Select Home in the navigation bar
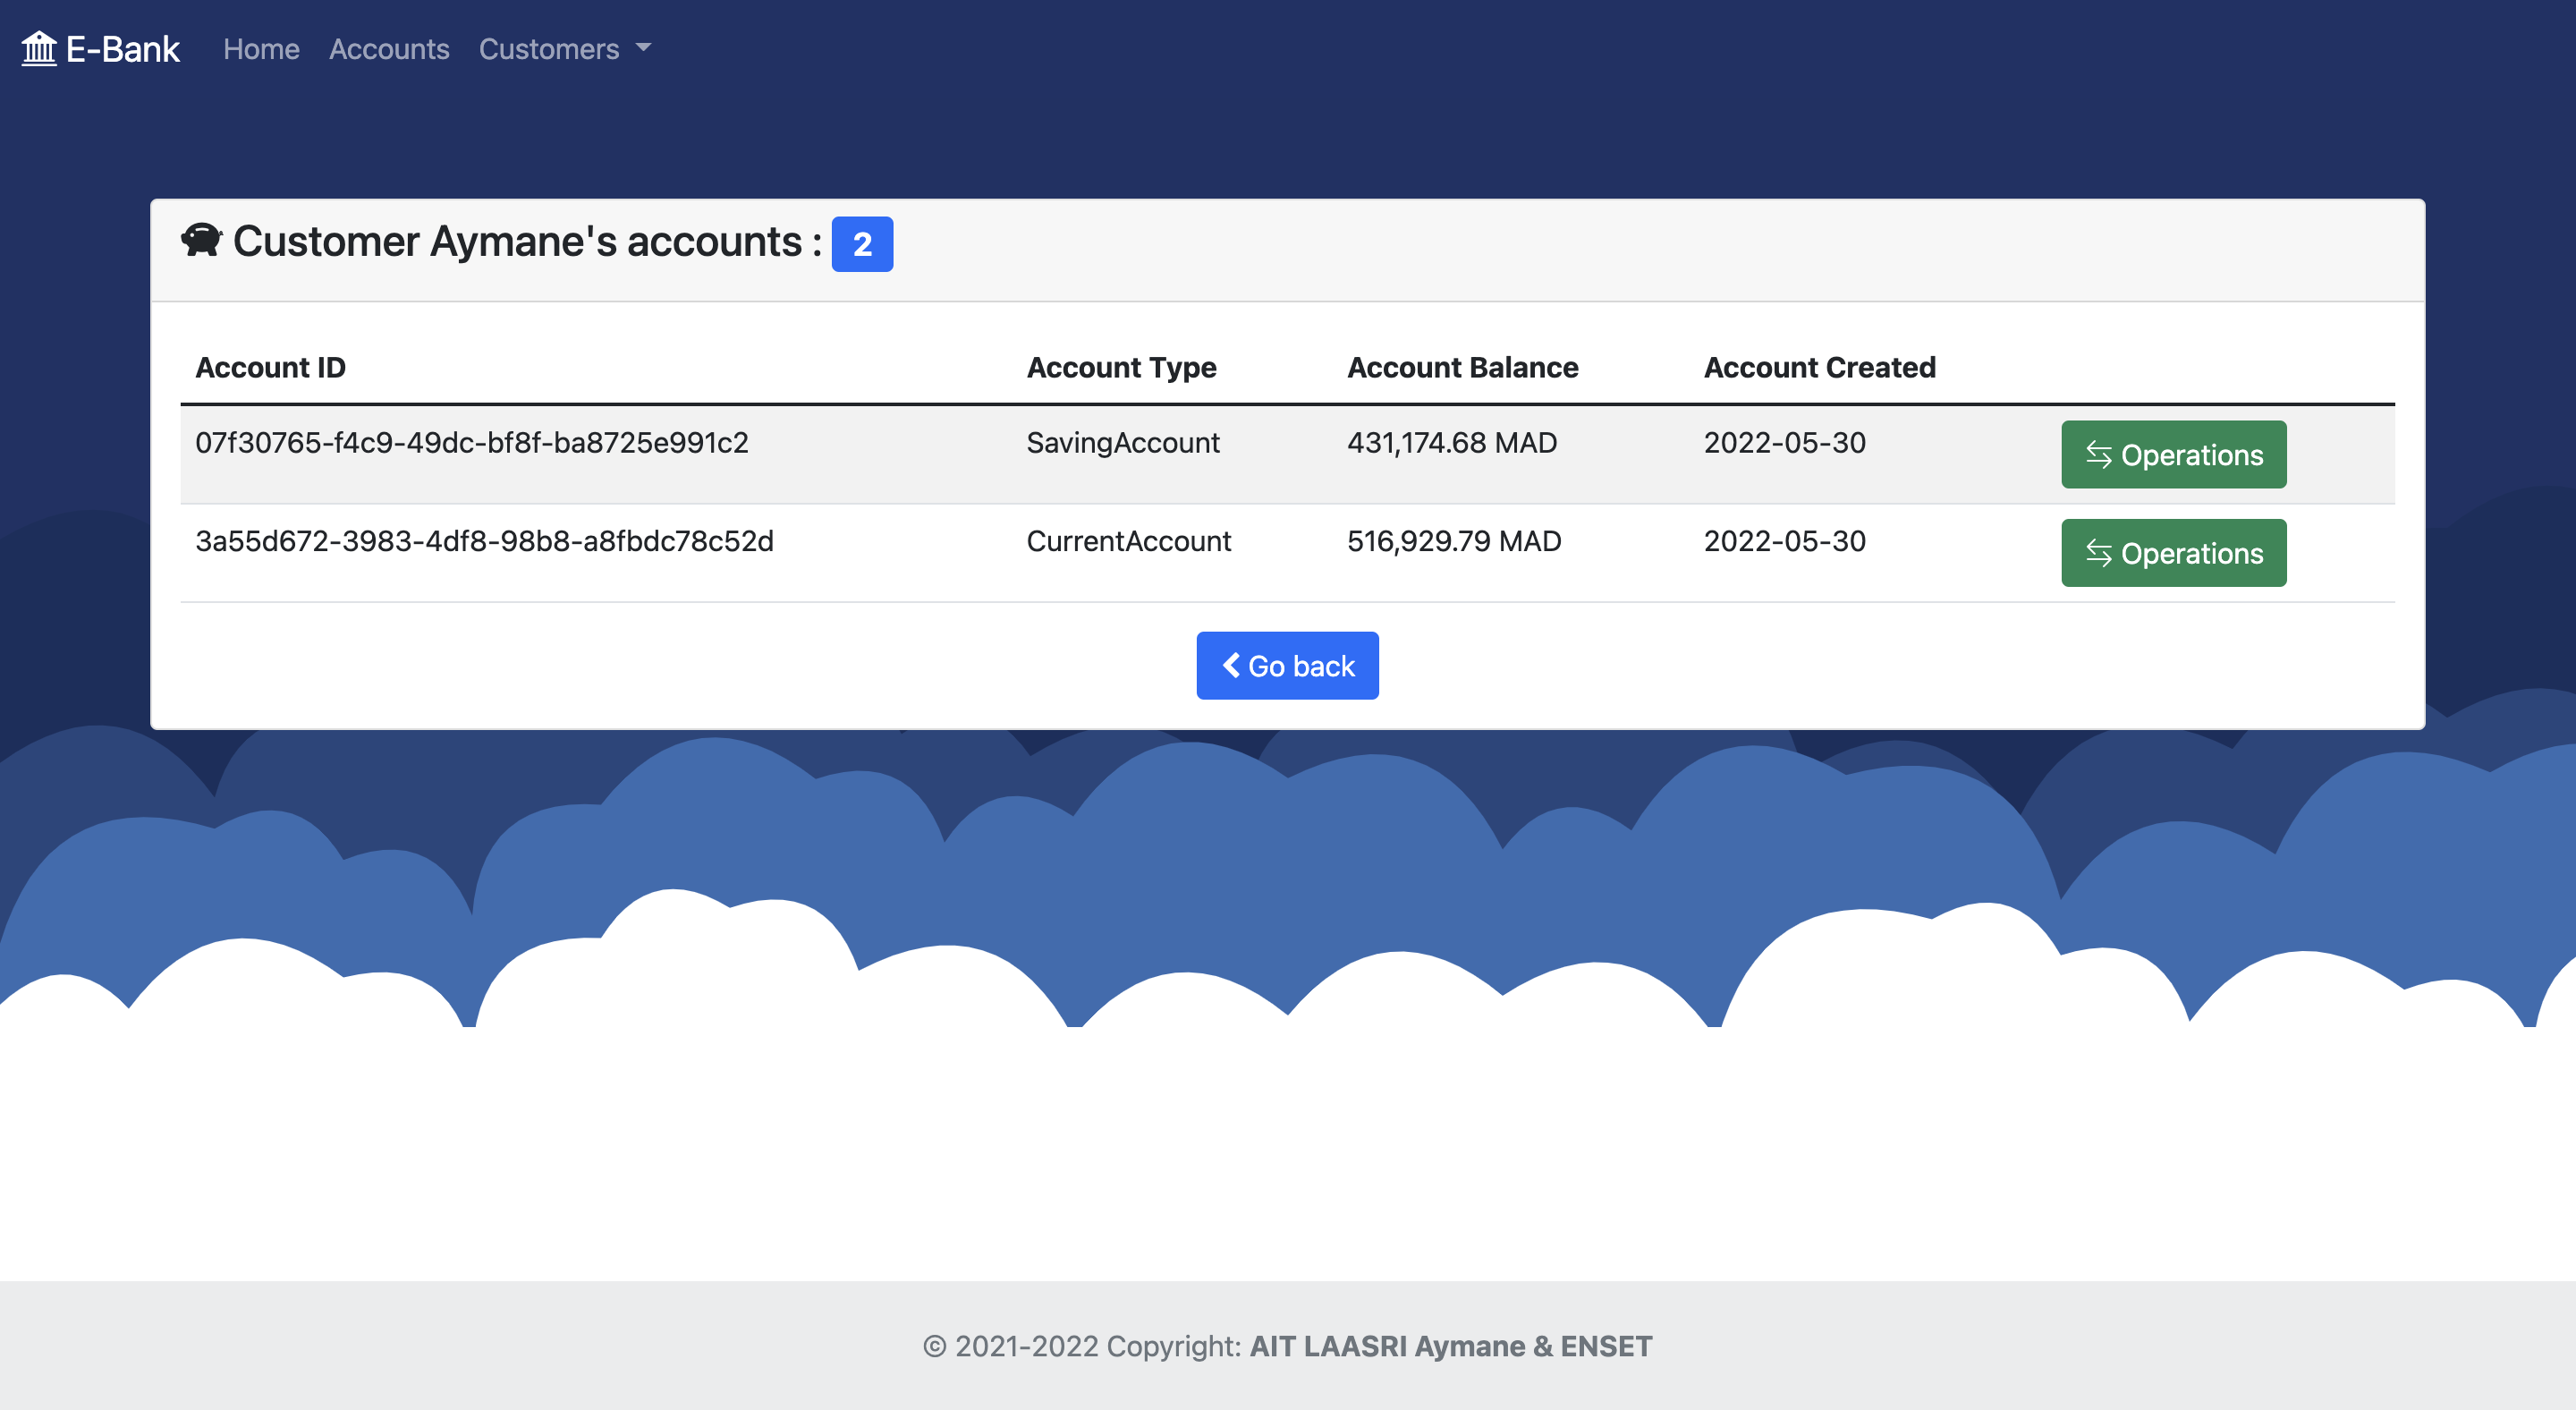Screen dimensions: 2576x1410 (260, 48)
